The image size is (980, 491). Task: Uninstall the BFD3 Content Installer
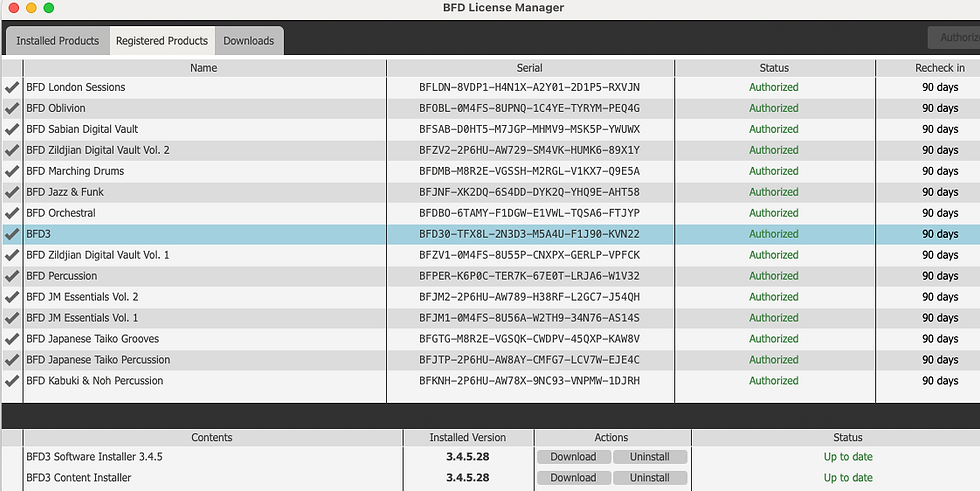649,478
